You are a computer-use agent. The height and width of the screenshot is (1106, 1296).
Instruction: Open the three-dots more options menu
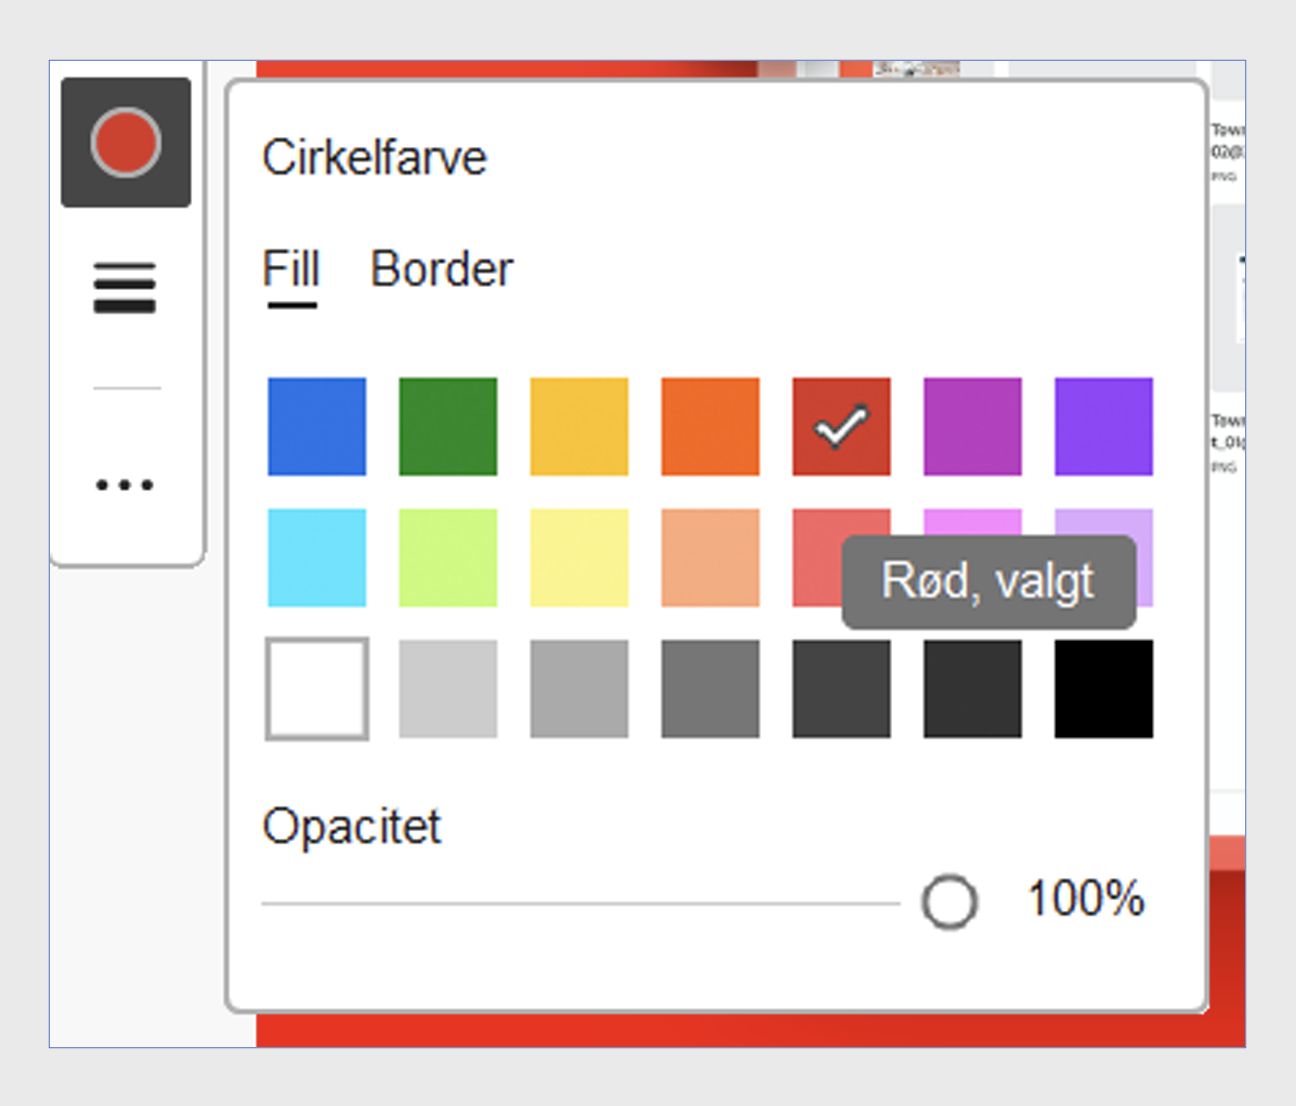125,486
